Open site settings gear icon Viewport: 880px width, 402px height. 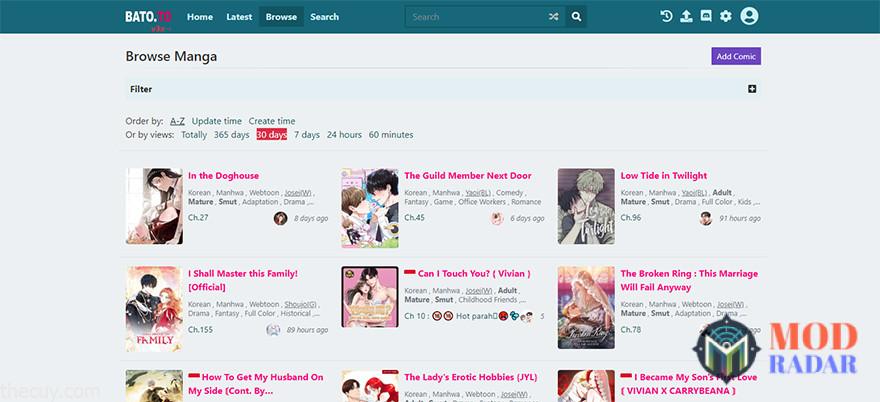[726, 16]
